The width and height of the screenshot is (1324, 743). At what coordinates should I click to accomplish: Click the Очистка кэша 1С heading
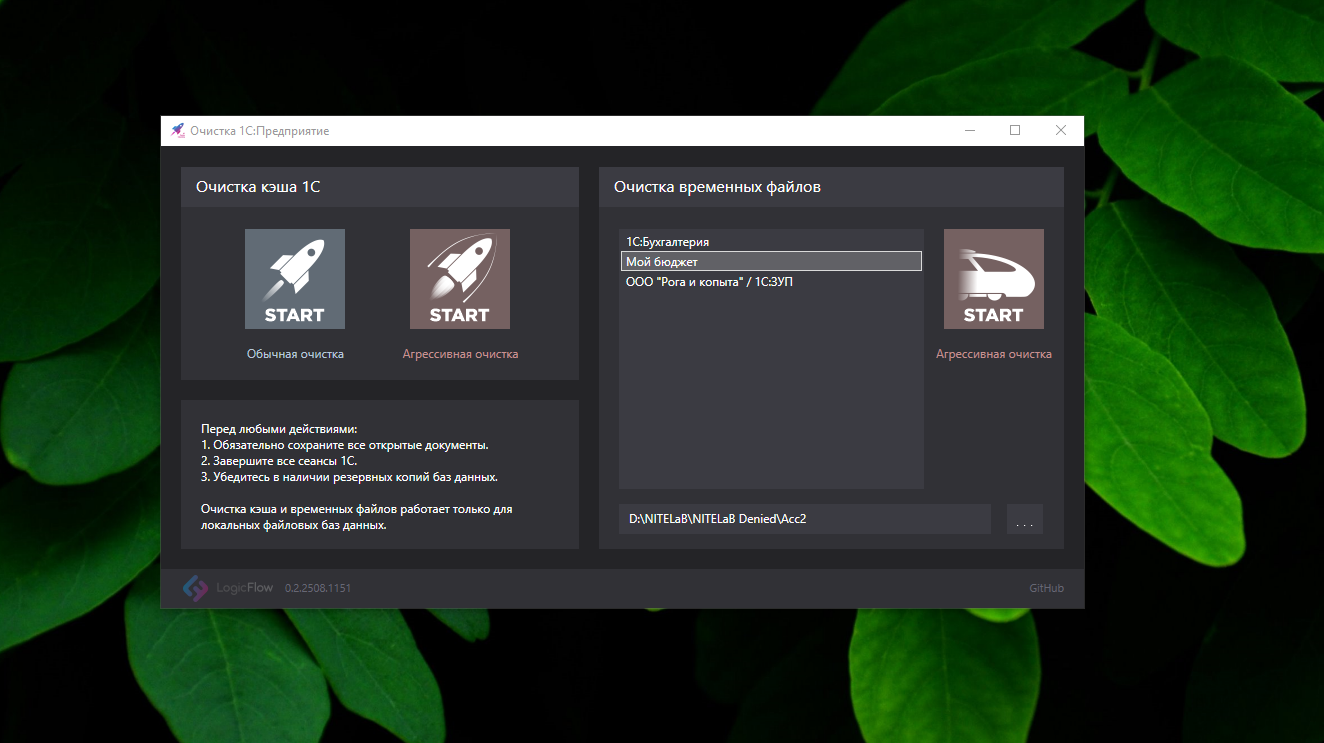click(x=258, y=187)
